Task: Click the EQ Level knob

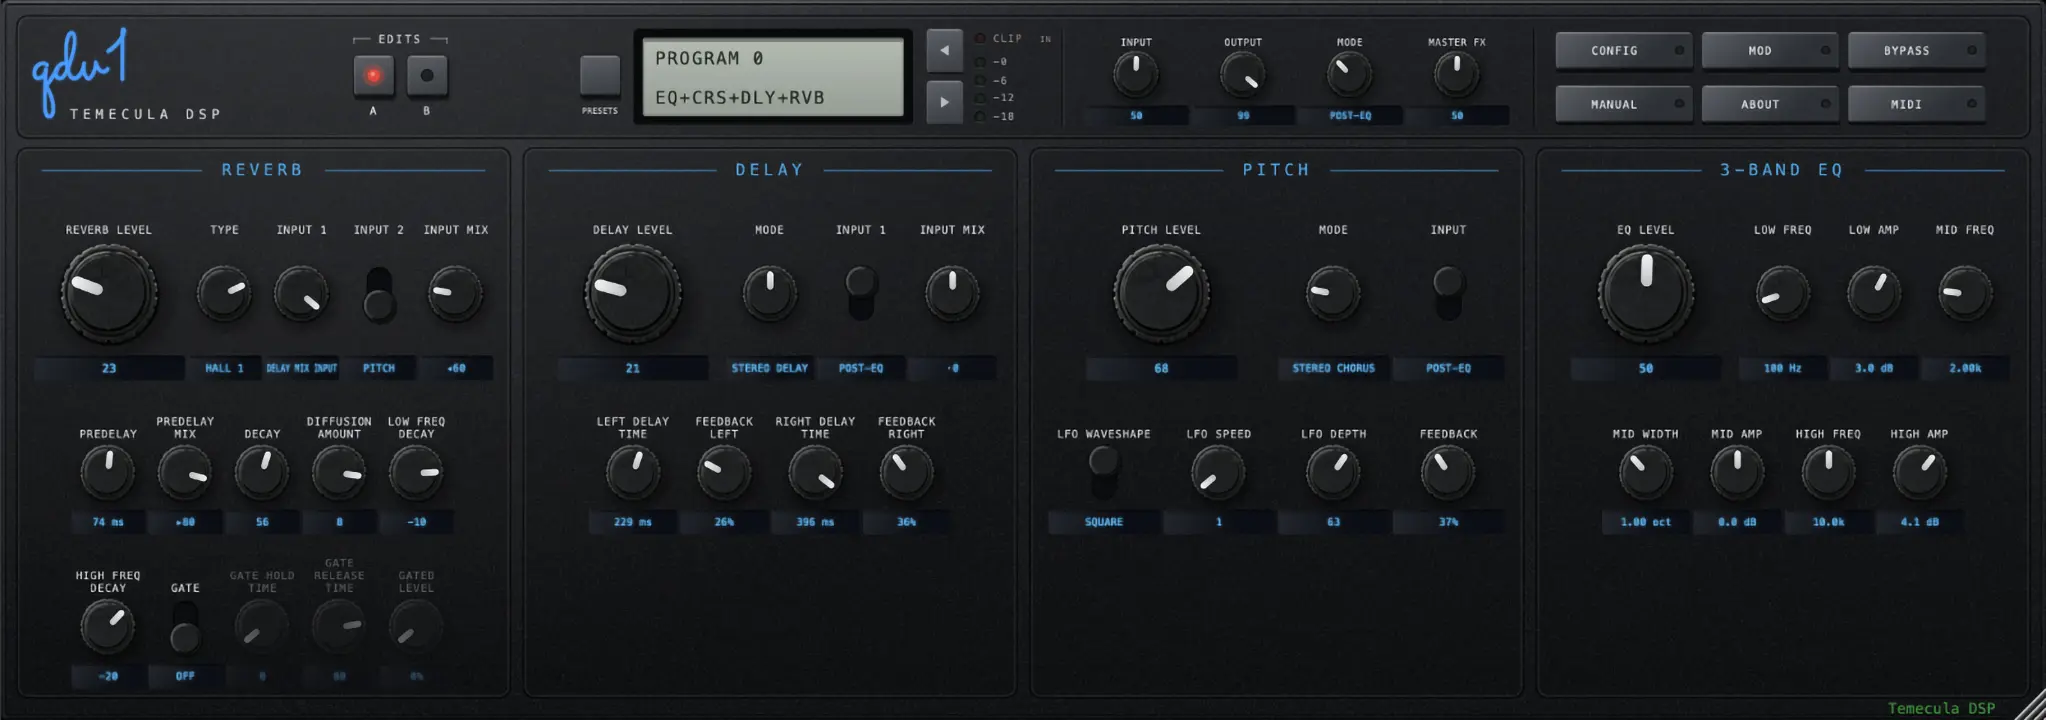Action: 1646,293
